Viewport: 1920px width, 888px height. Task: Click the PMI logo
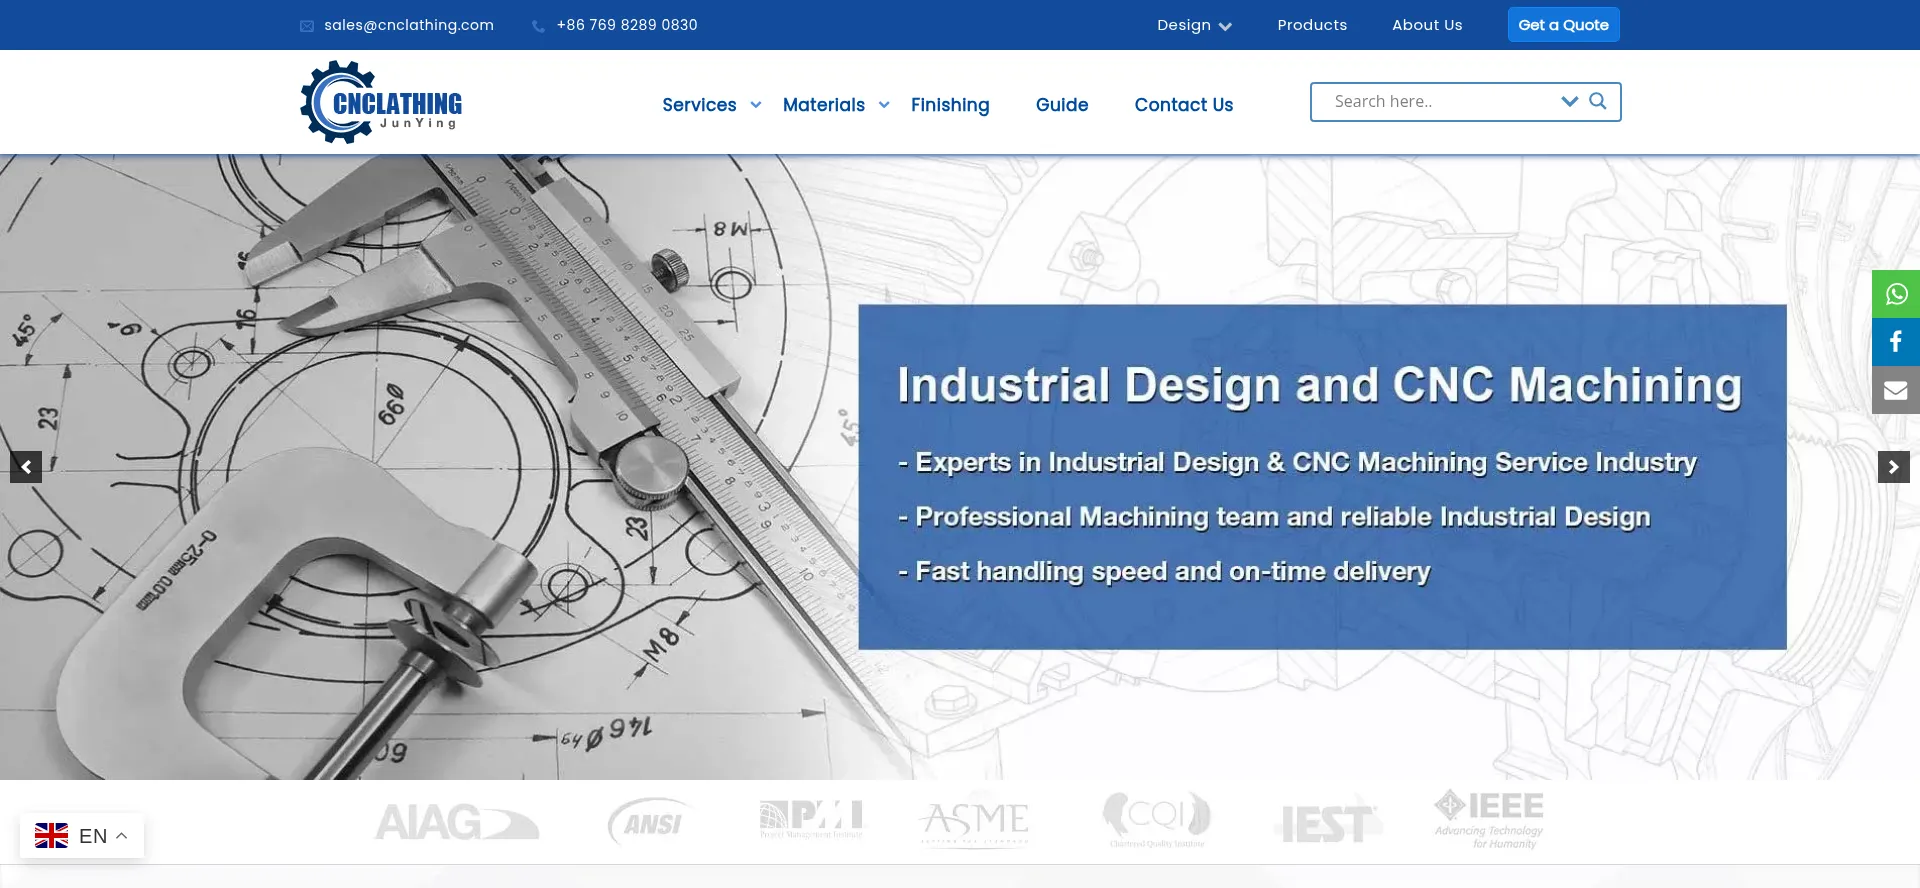tap(811, 819)
